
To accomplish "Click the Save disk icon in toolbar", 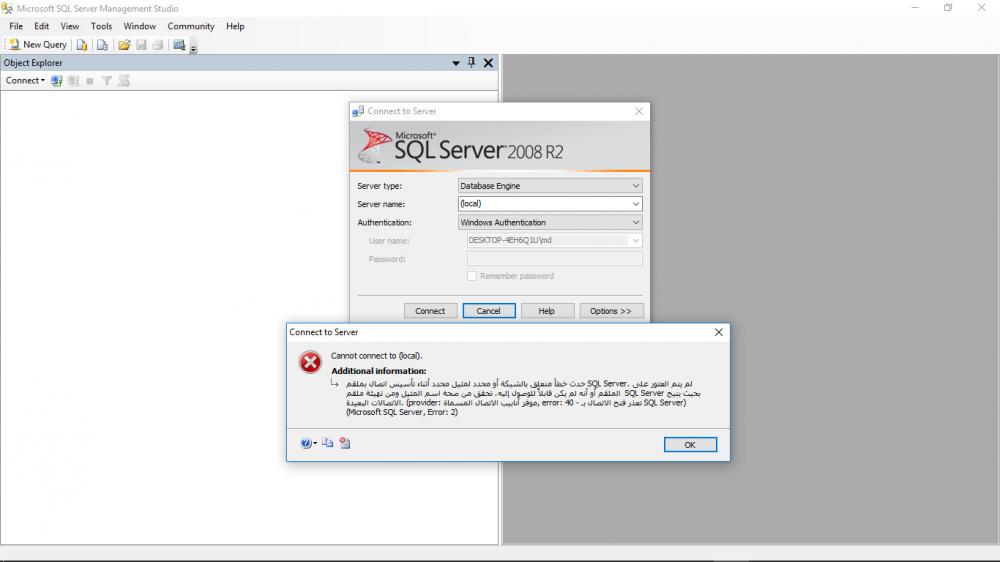I will coord(141,45).
